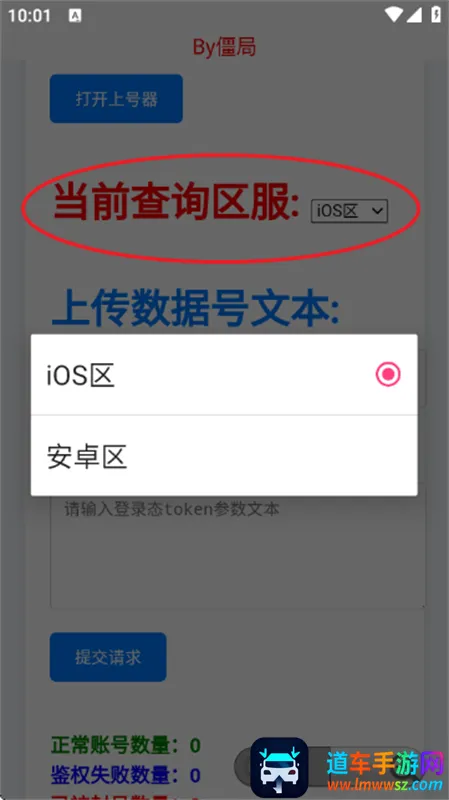Tap the Wi-Fi status bar icon
The image size is (449, 800).
[393, 15]
